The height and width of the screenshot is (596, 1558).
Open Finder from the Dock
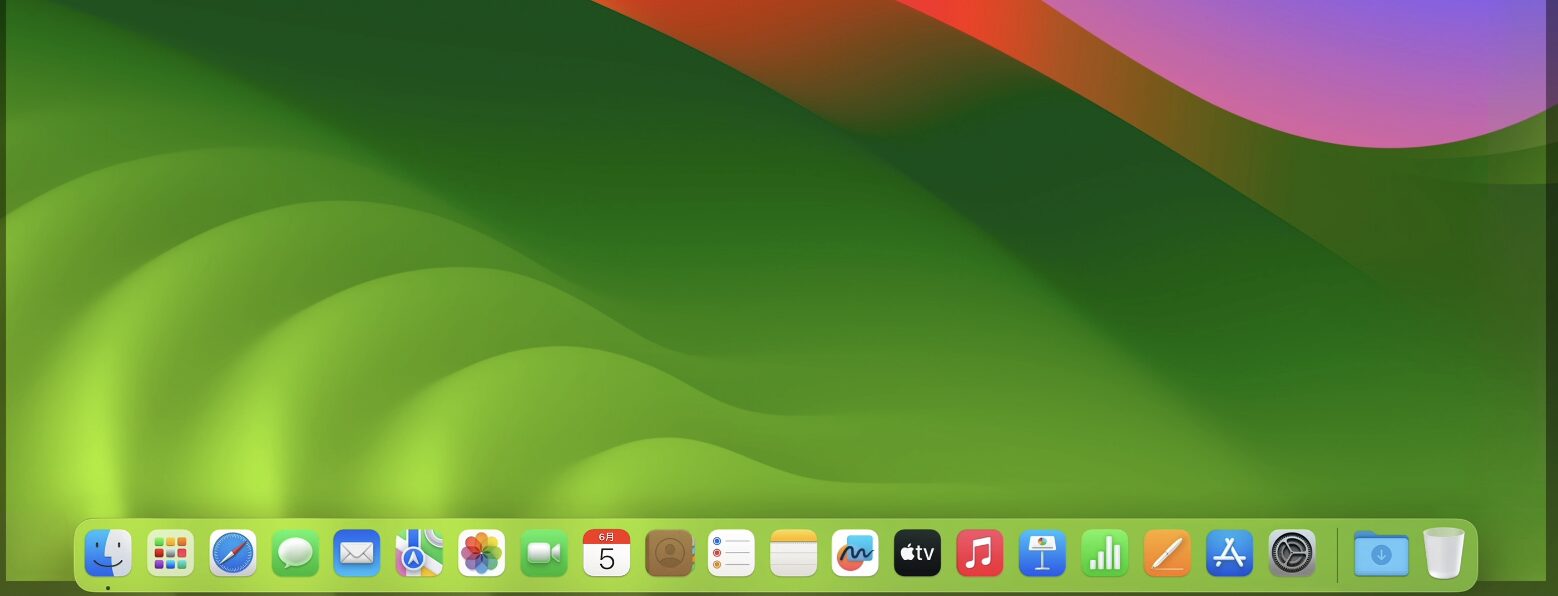tap(108, 553)
